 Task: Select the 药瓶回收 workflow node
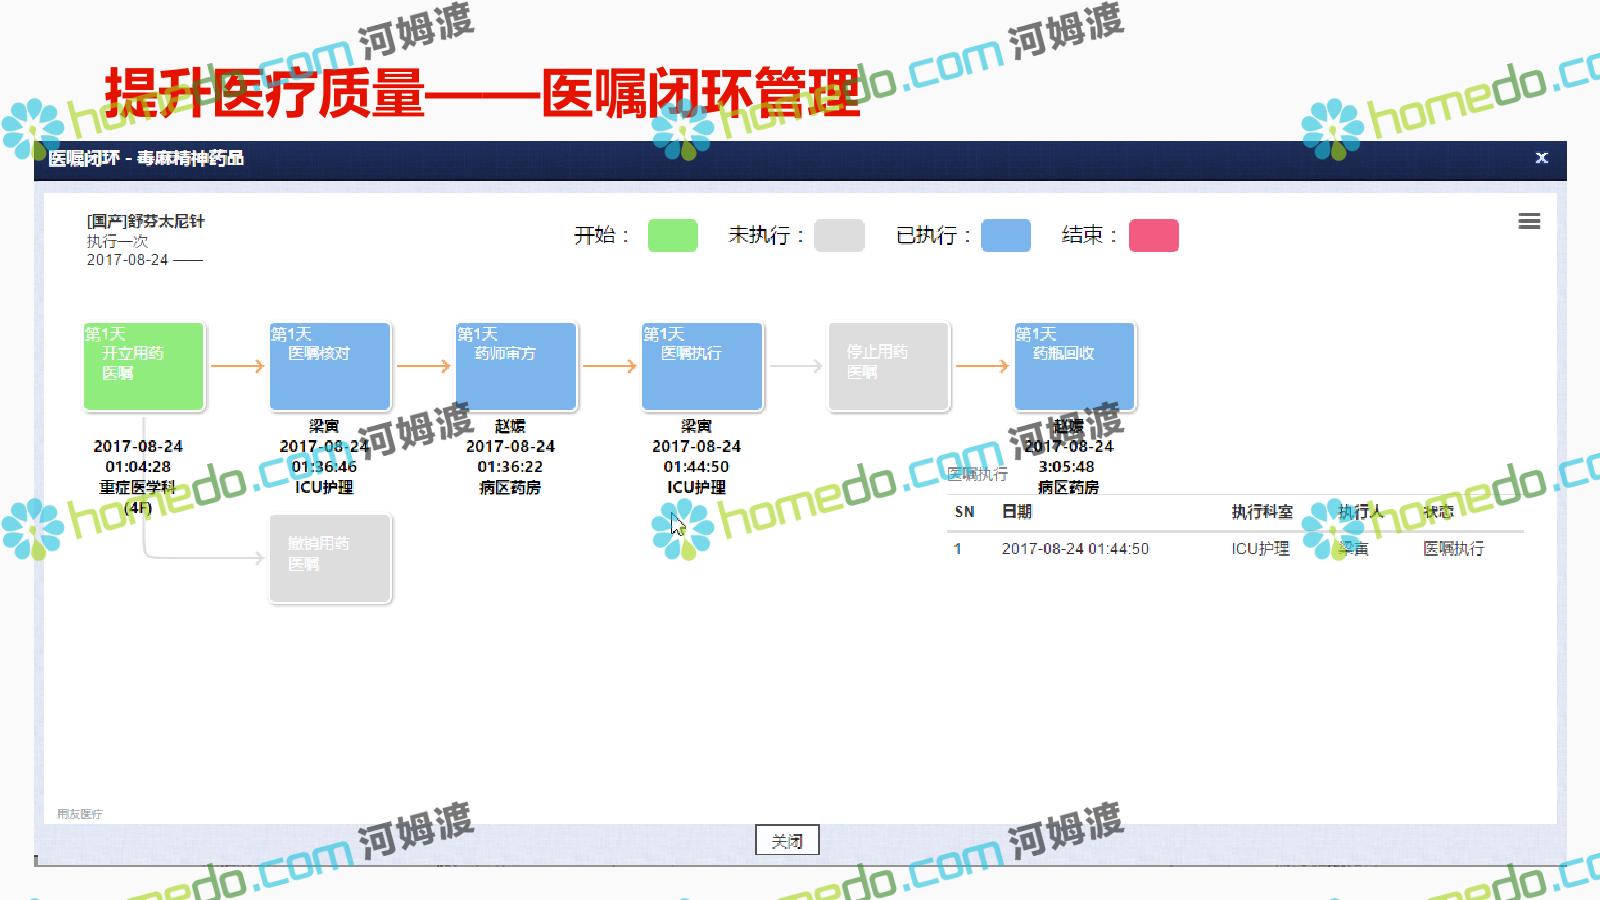[x=1075, y=366]
